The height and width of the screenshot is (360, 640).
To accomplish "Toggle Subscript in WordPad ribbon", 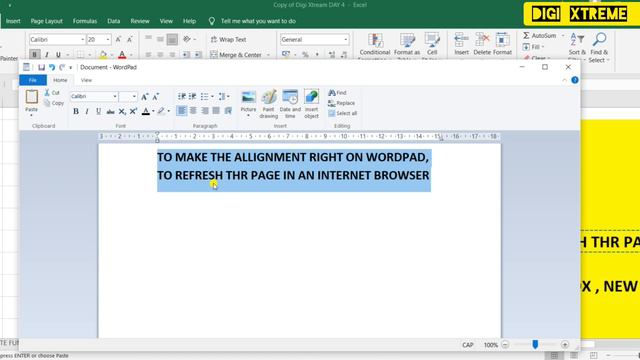I will (x=122, y=111).
